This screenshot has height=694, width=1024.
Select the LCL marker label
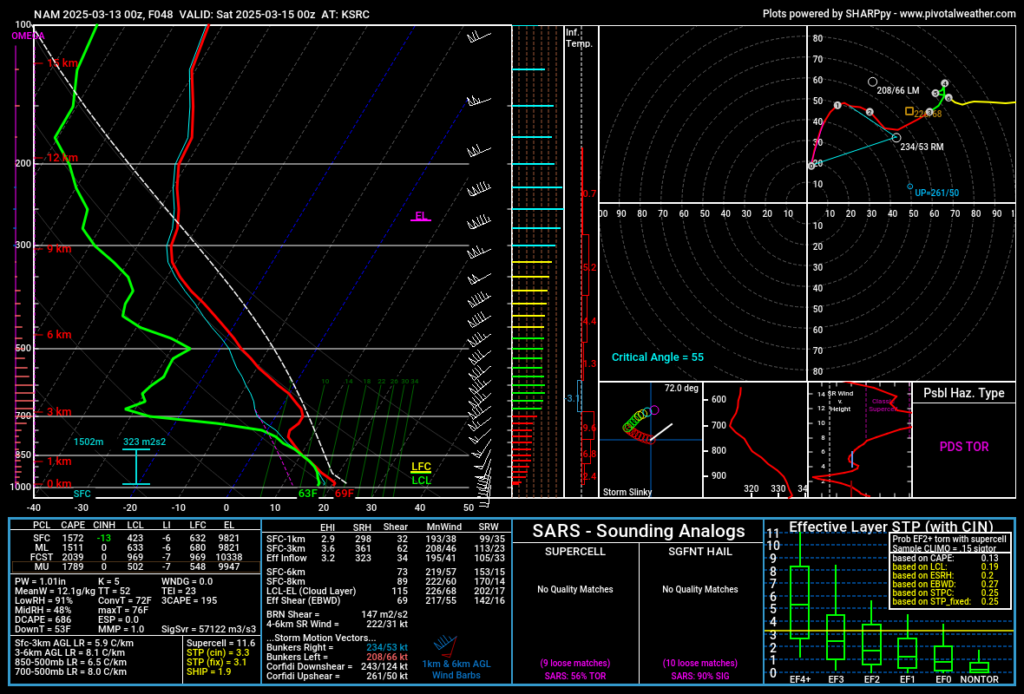click(420, 478)
